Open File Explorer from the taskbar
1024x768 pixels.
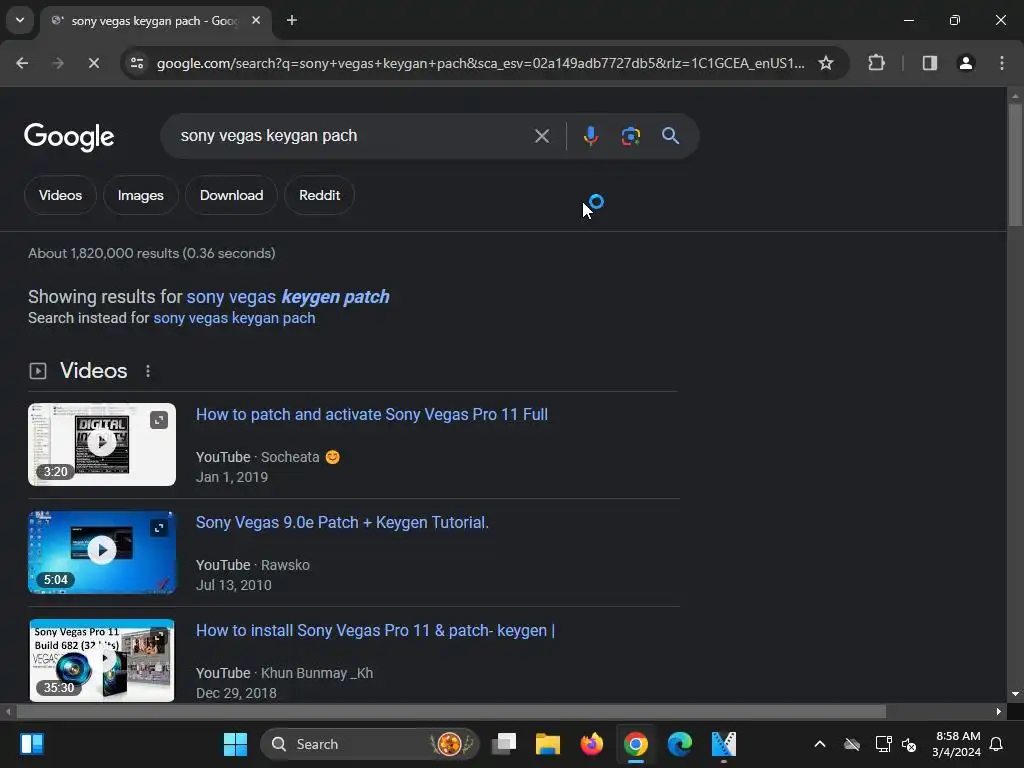[x=547, y=744]
